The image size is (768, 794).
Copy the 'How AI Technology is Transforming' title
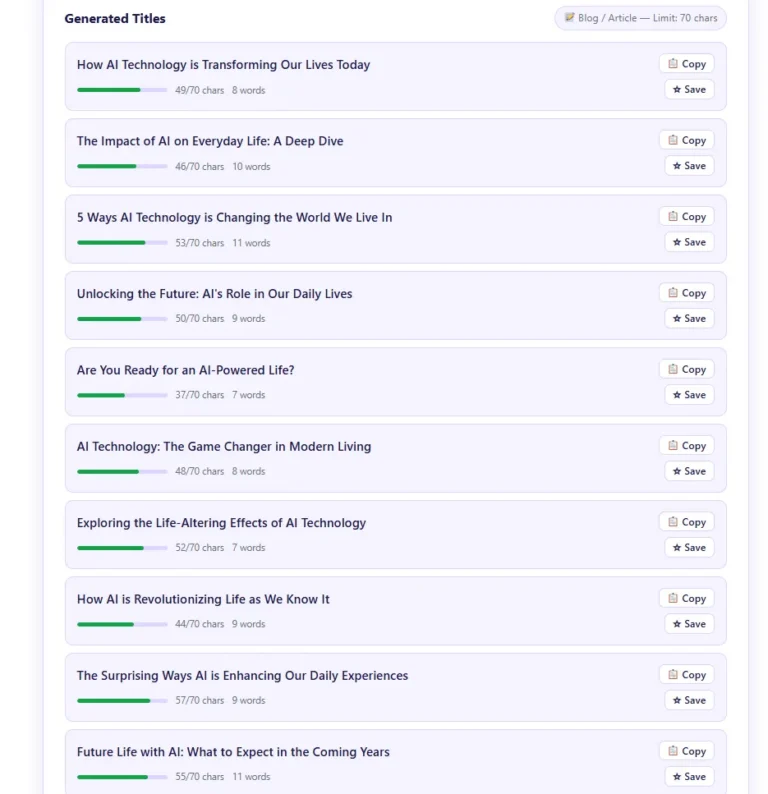(686, 64)
